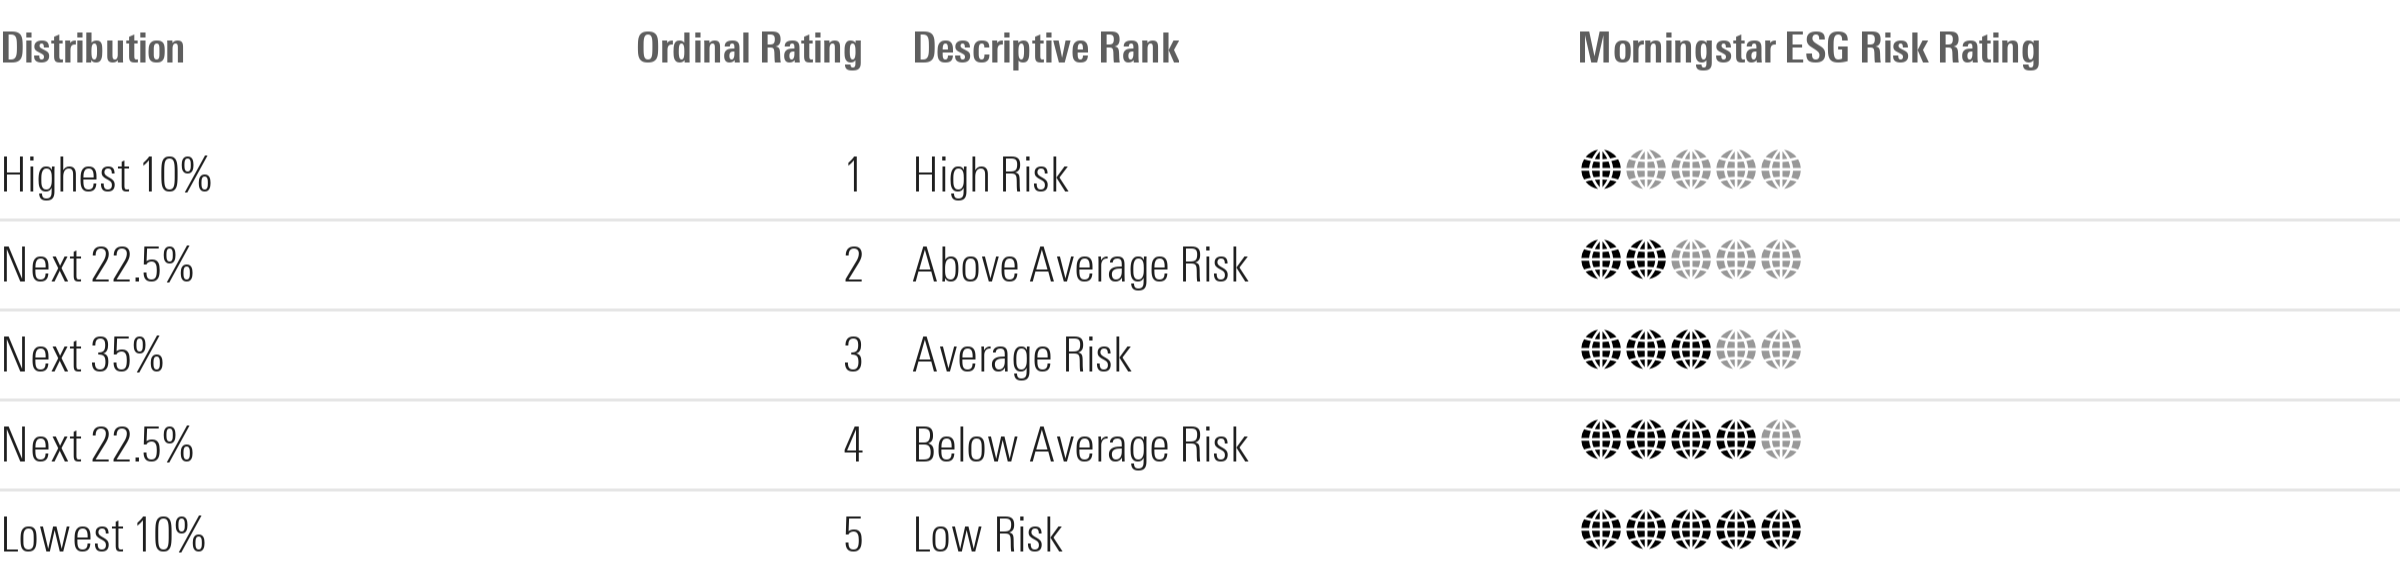Click the Next 35% distribution cell

coord(82,355)
